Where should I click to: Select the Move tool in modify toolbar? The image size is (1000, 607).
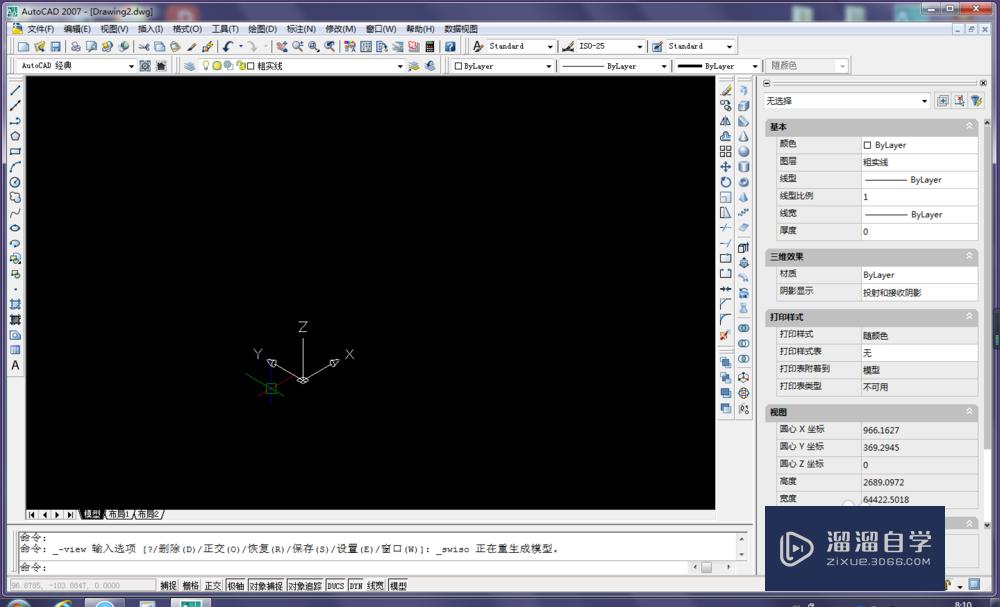(x=725, y=167)
